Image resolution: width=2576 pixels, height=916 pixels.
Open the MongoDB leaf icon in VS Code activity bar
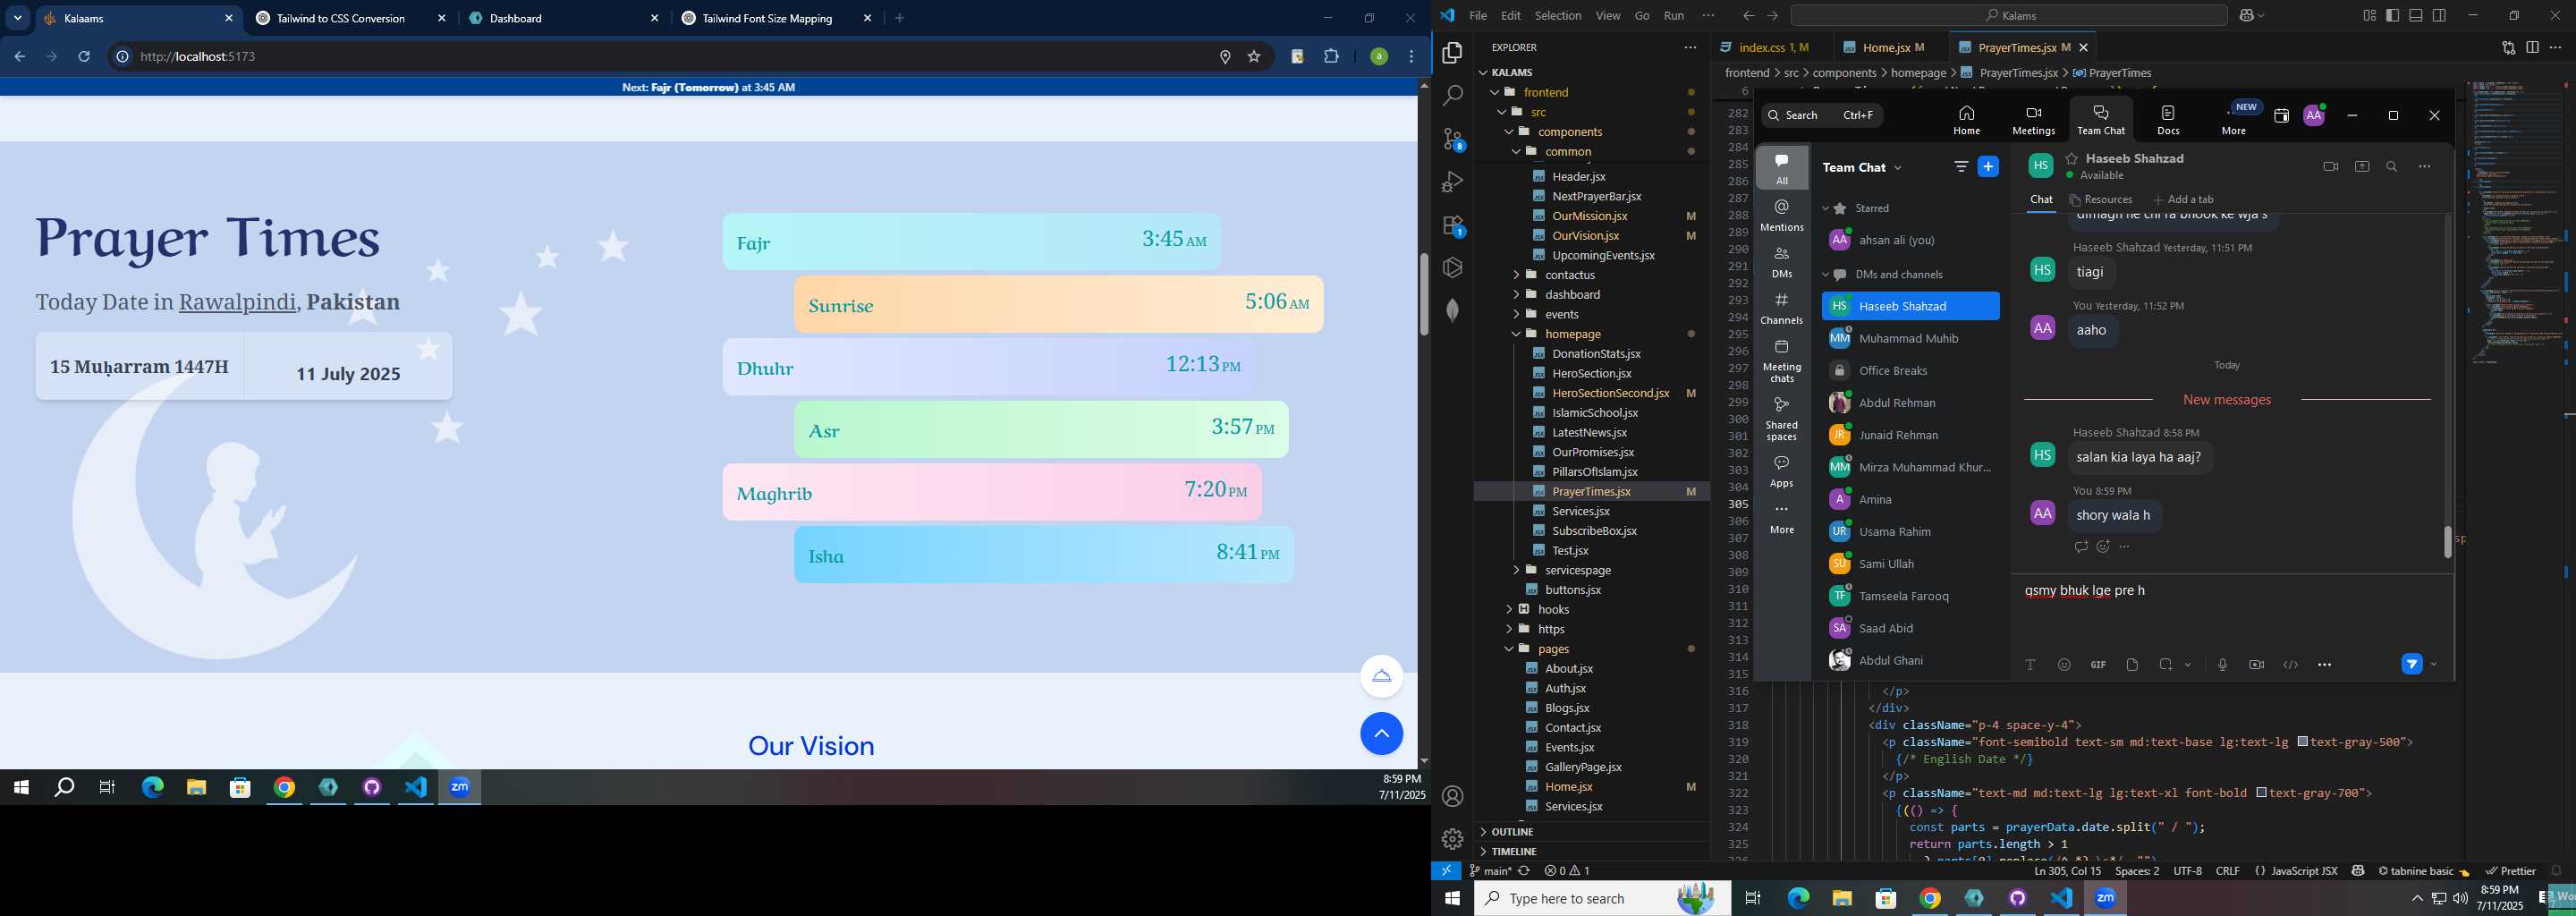coord(1452,311)
